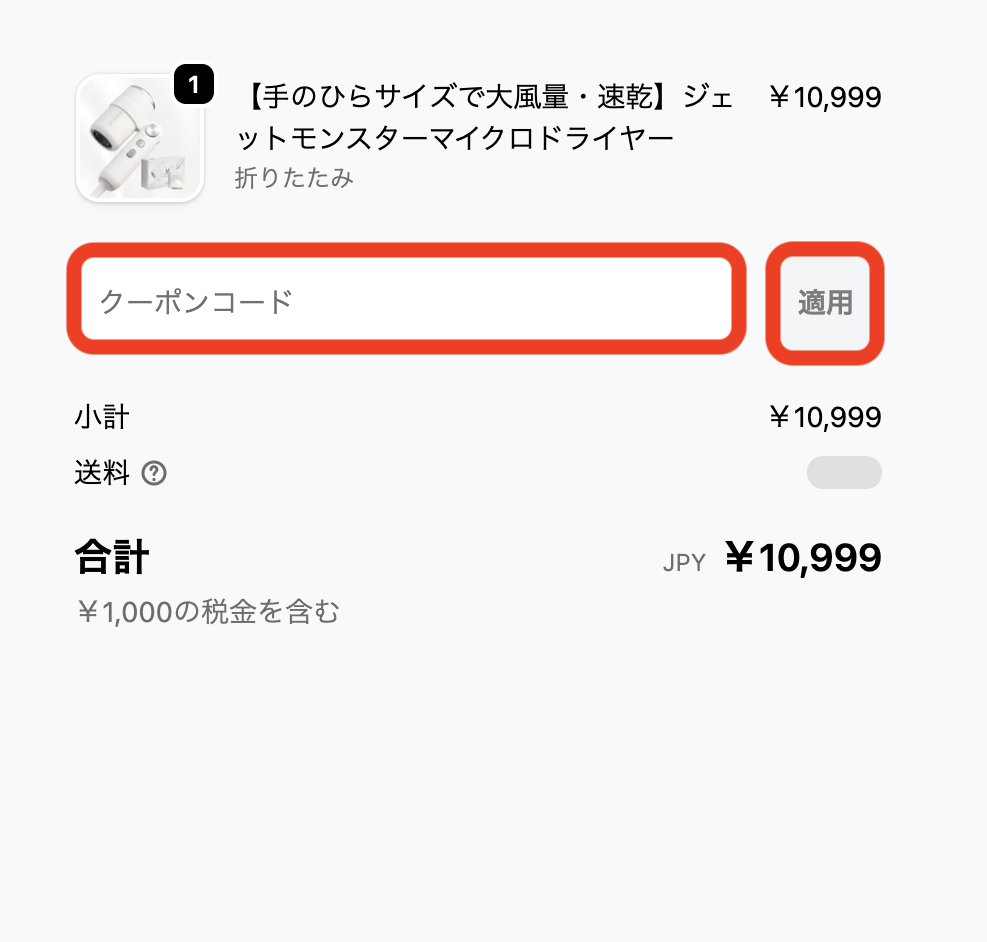The width and height of the screenshot is (987, 942).
Task: Click the 合計 total heading
Action: (112, 558)
